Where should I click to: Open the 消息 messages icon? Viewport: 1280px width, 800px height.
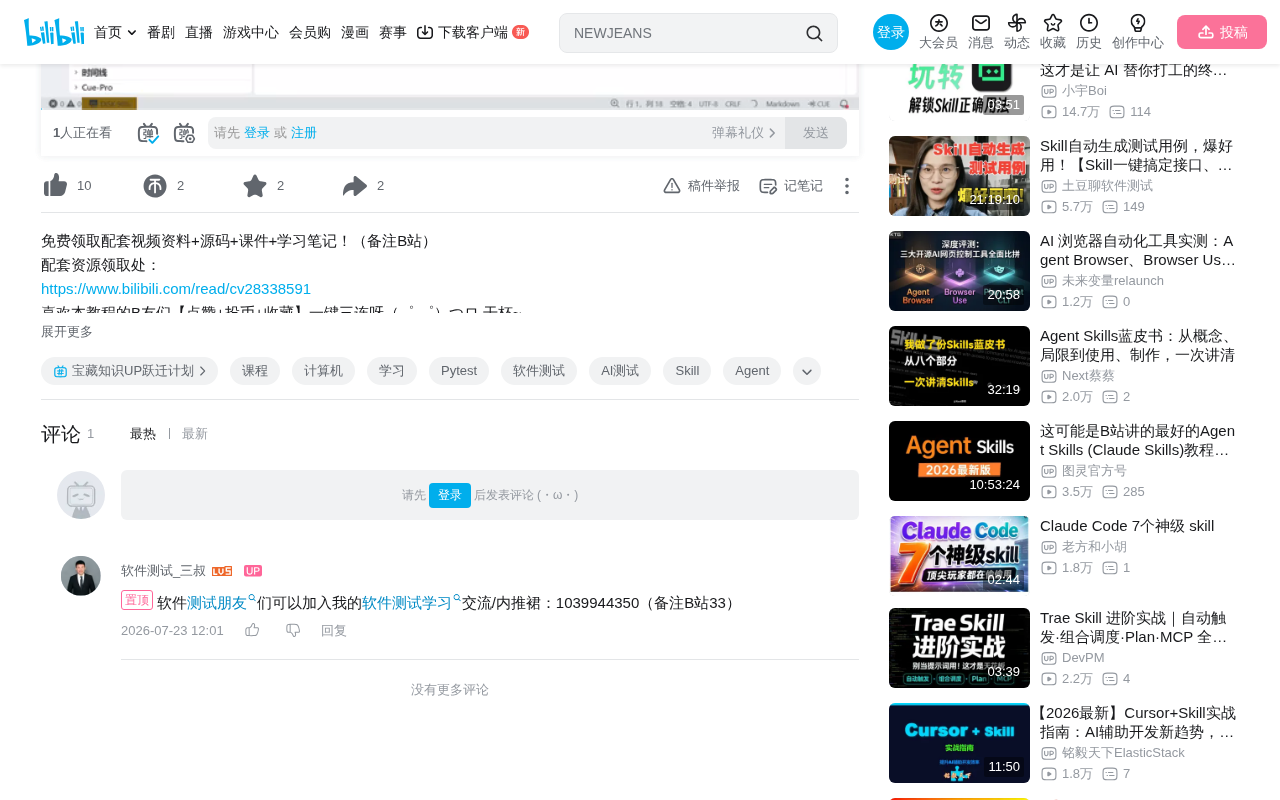pyautogui.click(x=981, y=23)
